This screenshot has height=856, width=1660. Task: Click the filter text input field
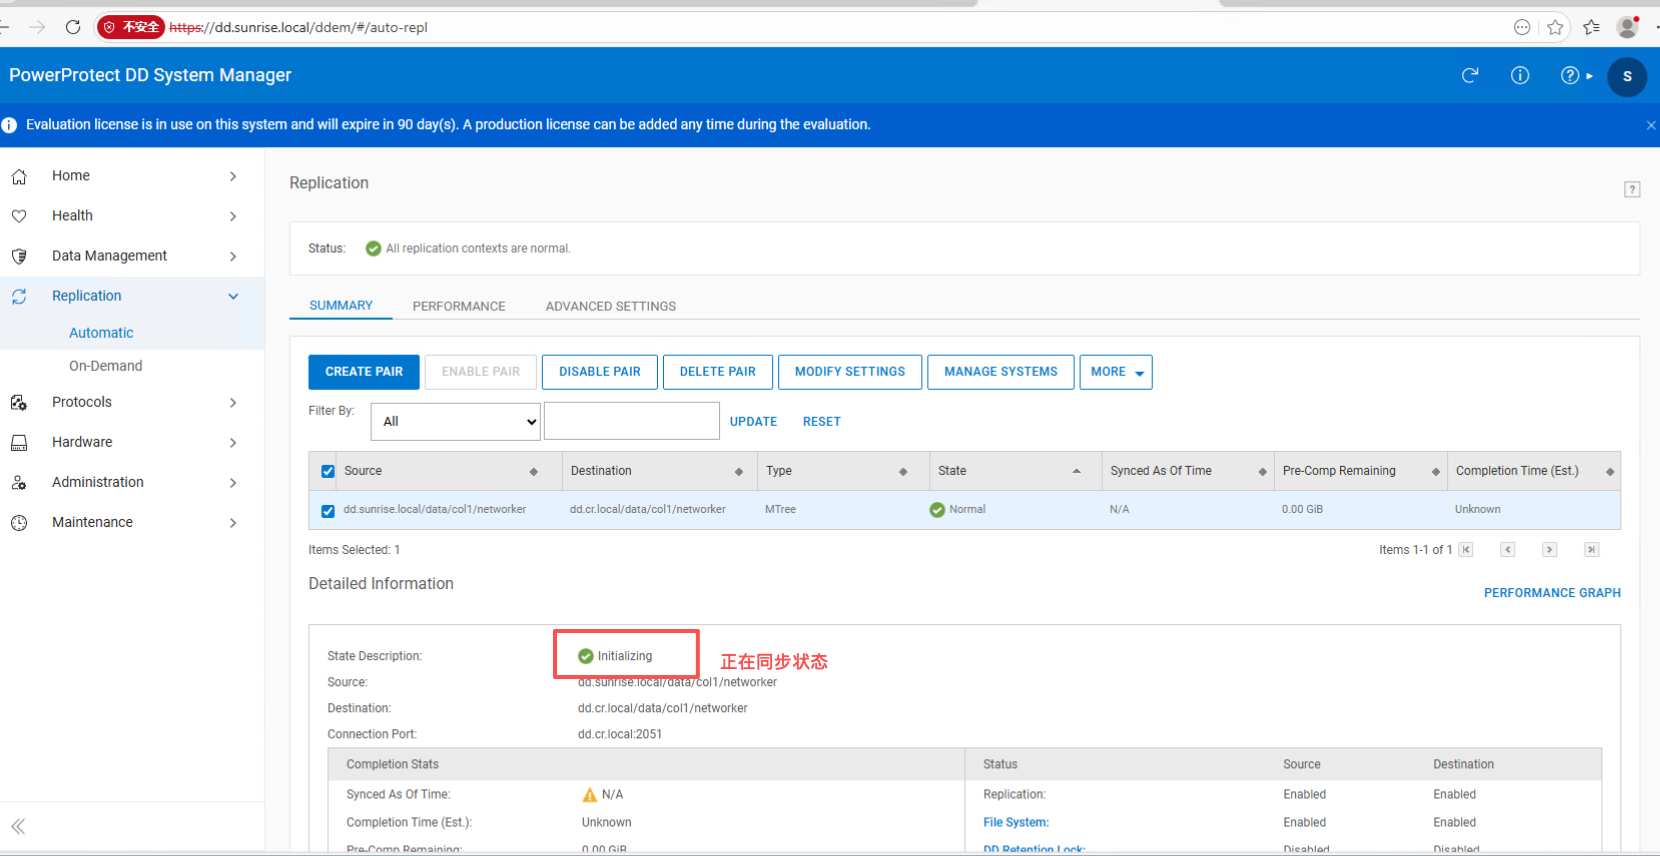[632, 421]
